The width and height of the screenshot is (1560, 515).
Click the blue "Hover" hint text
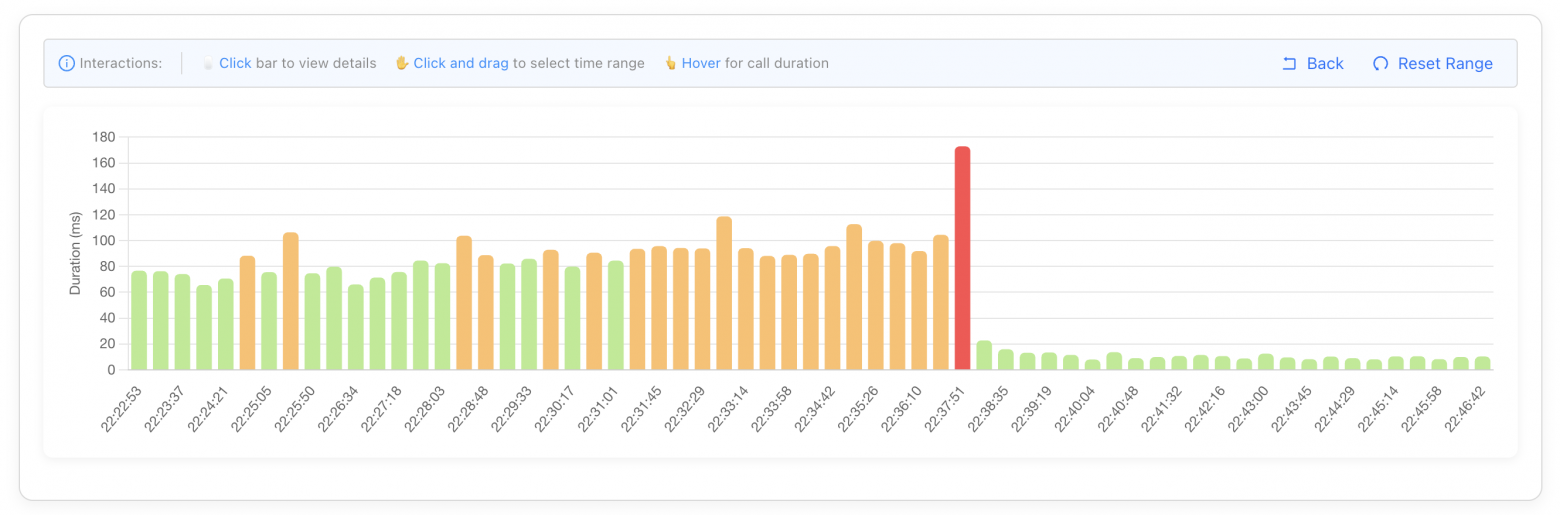701,63
